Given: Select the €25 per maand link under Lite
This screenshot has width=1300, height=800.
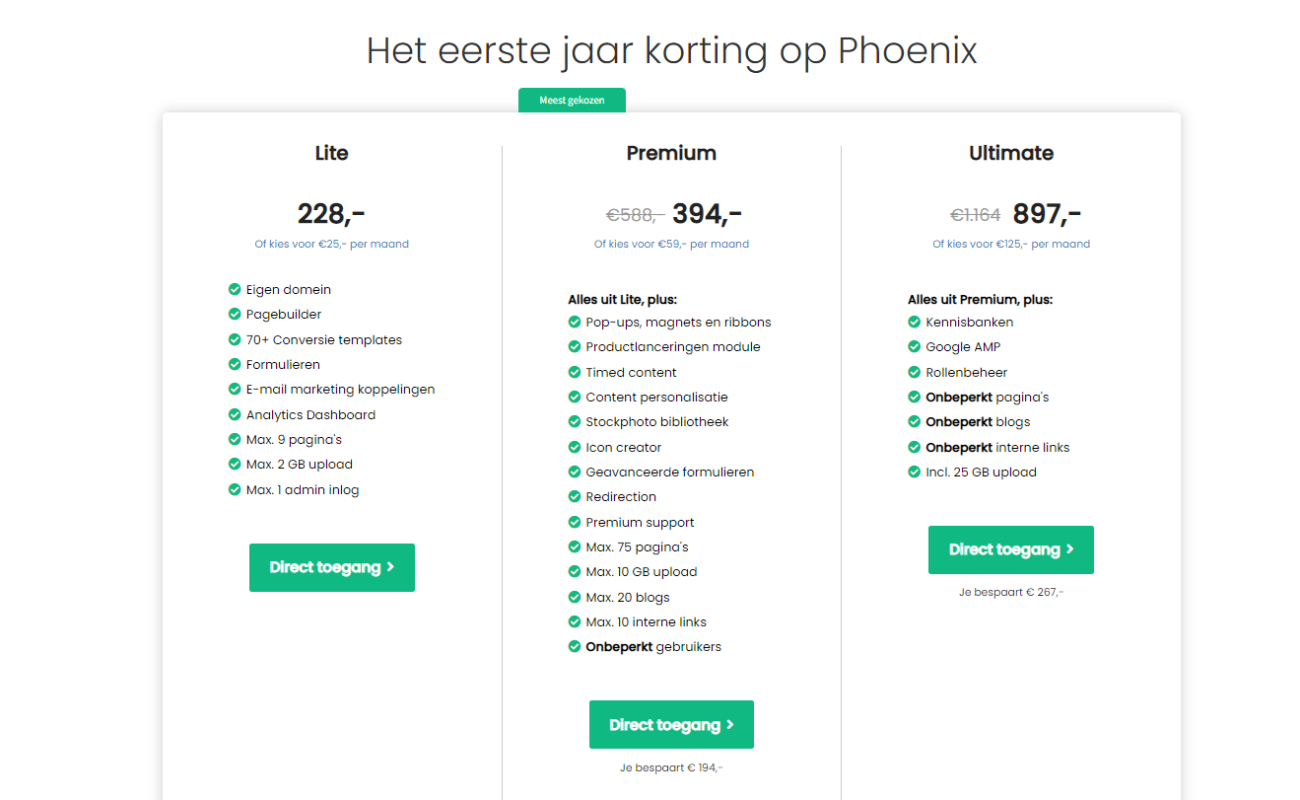Looking at the screenshot, I should point(332,244).
